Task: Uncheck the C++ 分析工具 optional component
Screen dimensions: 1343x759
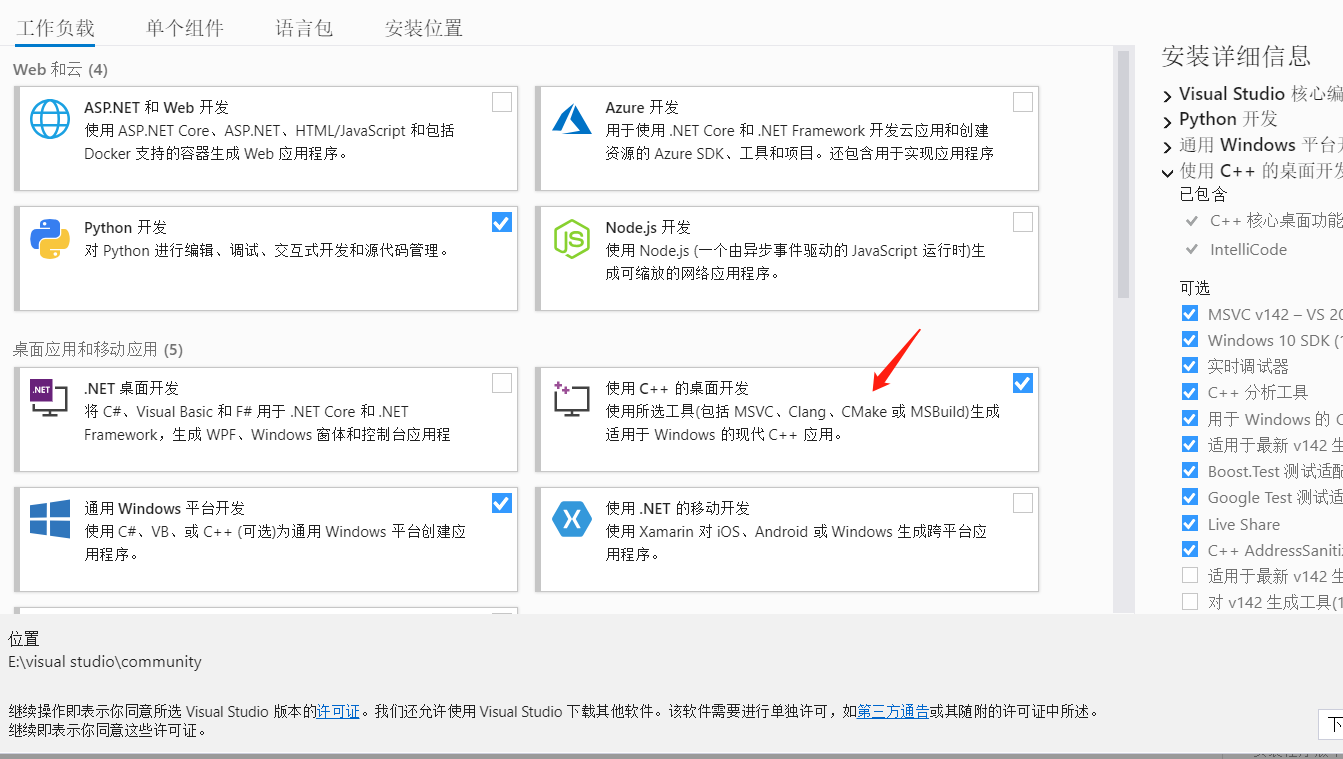Action: pyautogui.click(x=1190, y=392)
